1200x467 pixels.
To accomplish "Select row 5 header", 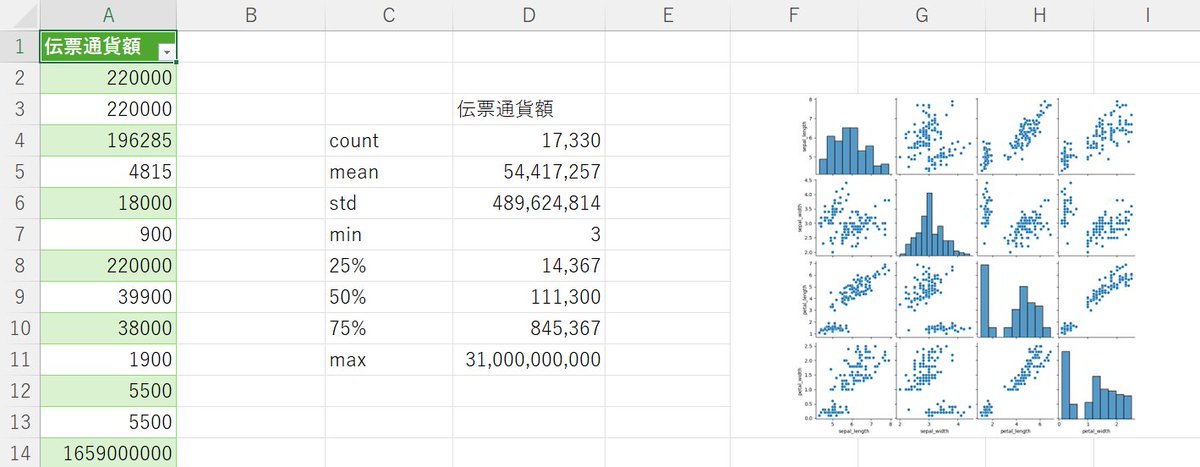I will point(20,172).
